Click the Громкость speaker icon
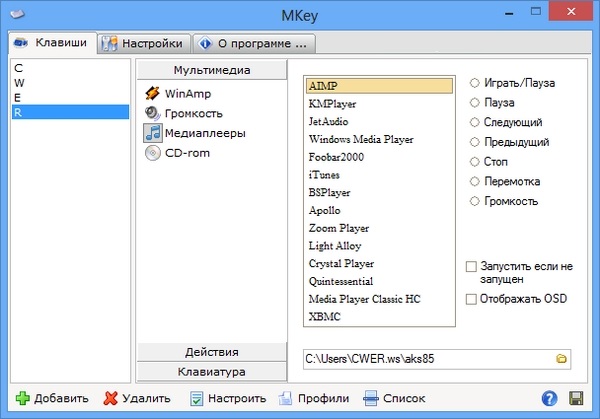Screen dimensions: 600x419 152,113
